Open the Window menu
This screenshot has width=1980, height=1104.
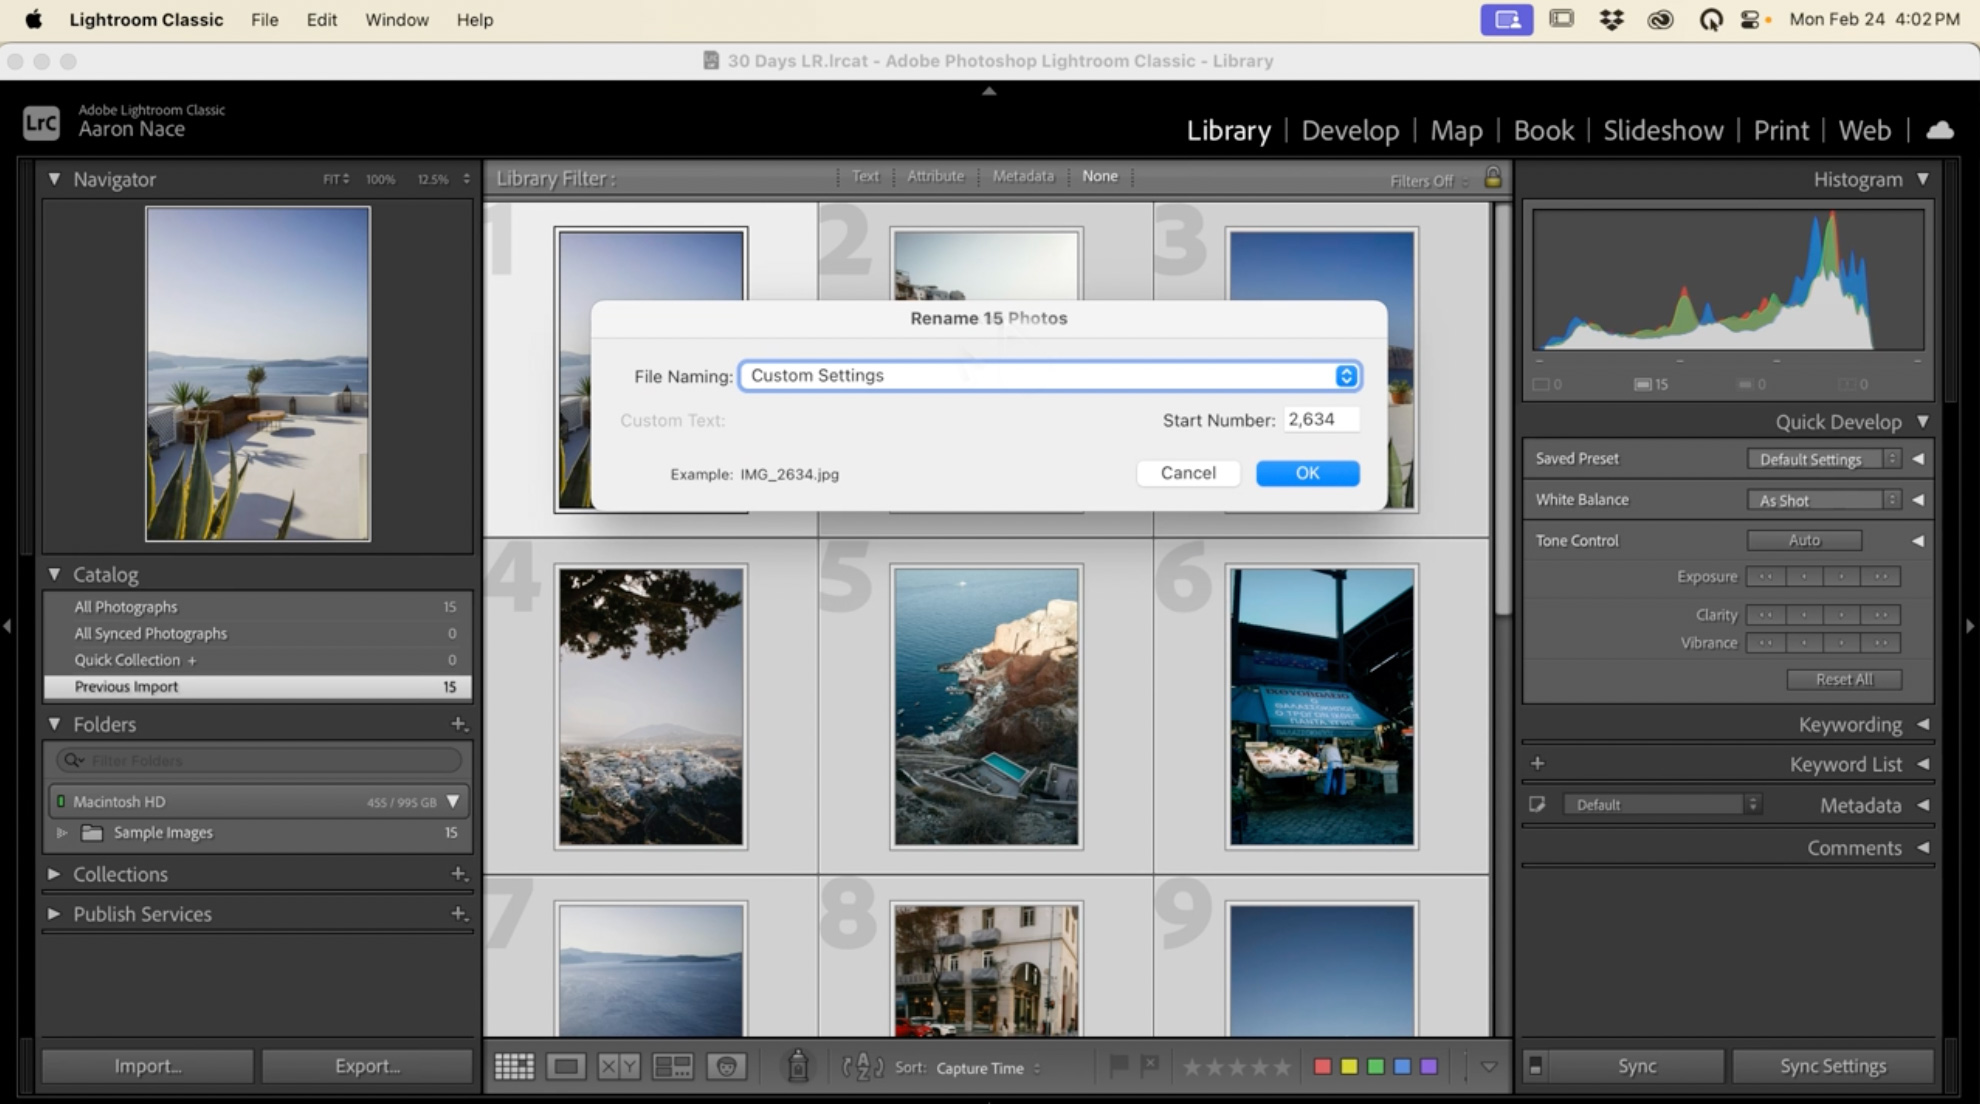click(x=396, y=19)
